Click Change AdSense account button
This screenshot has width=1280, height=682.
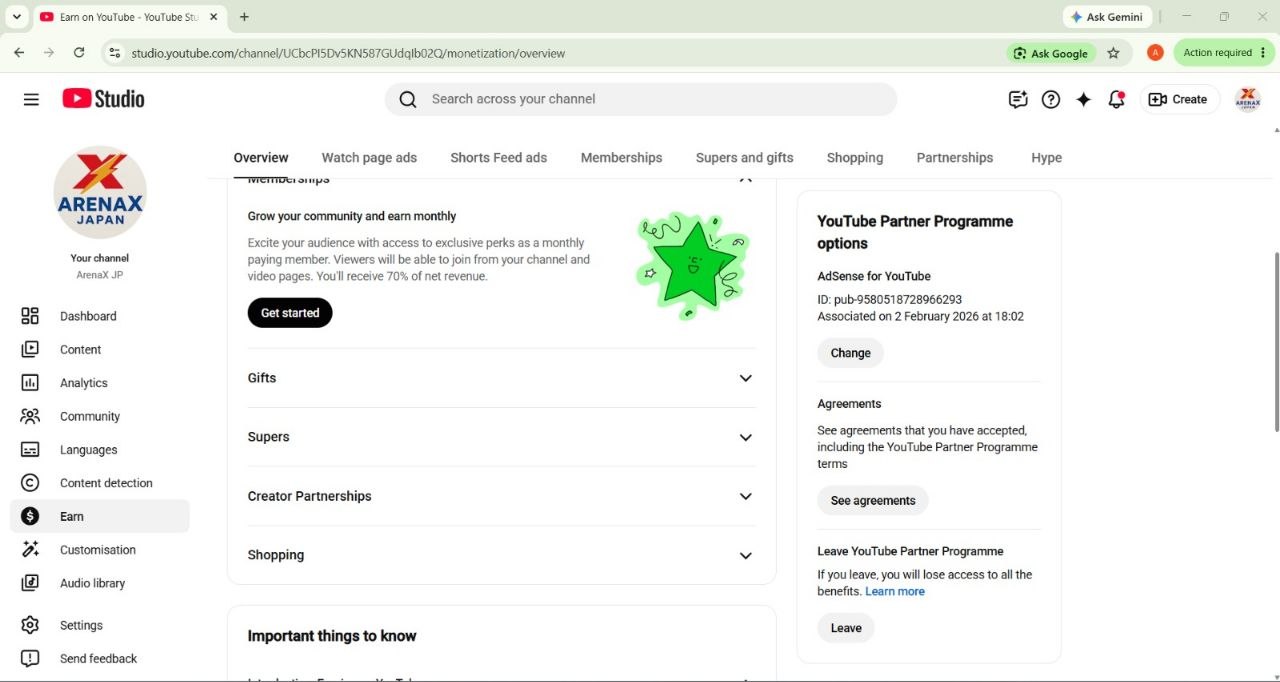point(850,353)
